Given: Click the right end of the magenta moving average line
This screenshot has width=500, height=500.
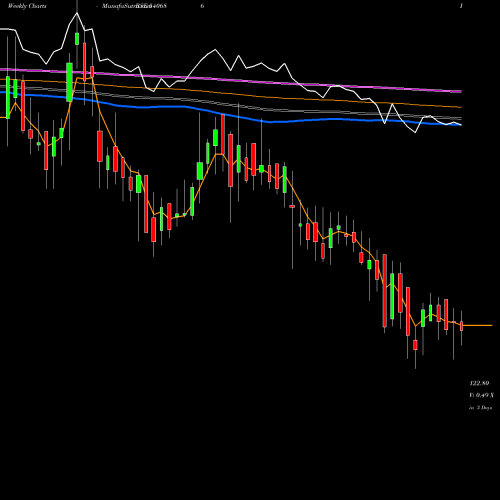Looking at the screenshot, I should tap(460, 91).
